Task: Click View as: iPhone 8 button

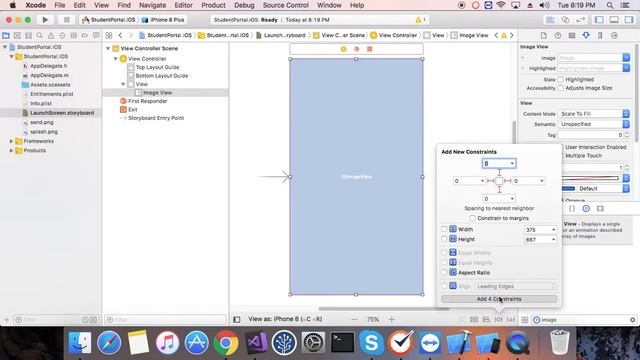Action: coord(285,319)
